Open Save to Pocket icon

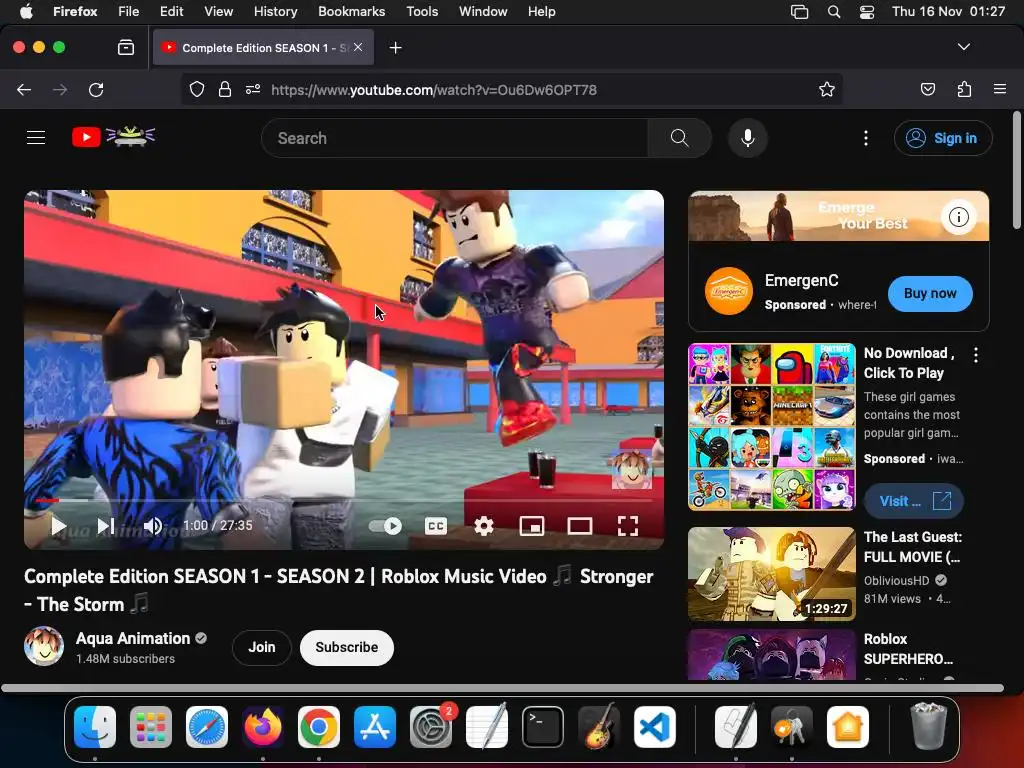click(927, 89)
